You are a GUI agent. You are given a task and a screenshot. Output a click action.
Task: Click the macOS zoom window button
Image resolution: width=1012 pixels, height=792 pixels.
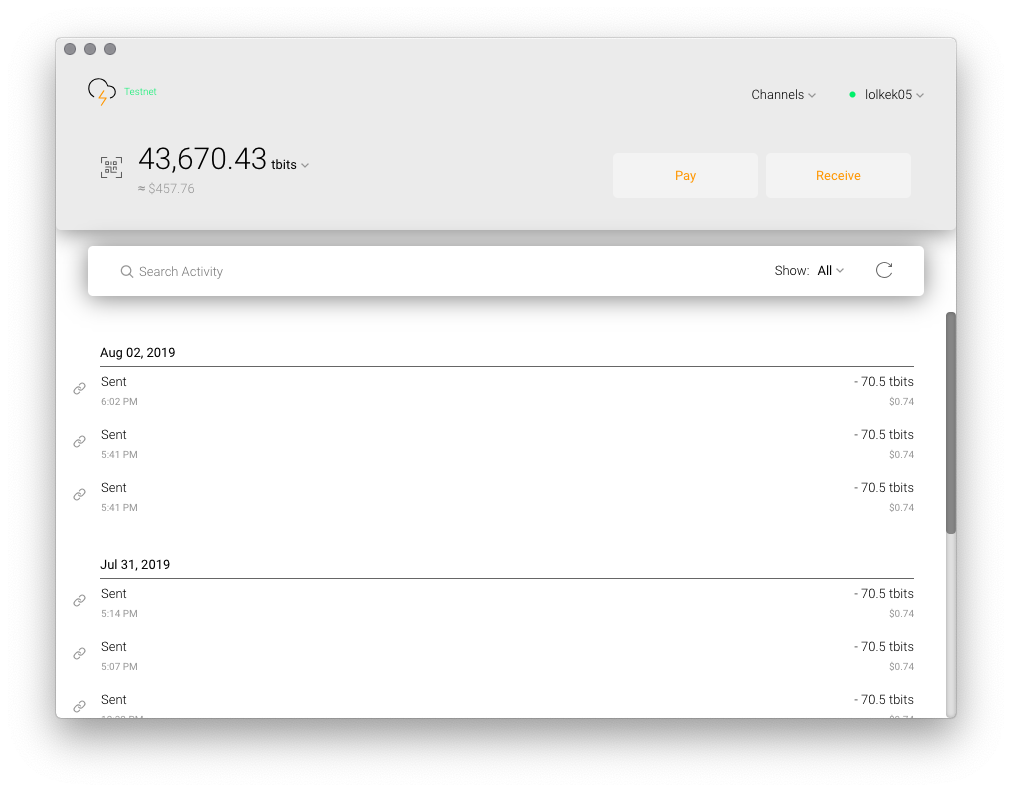coord(110,49)
